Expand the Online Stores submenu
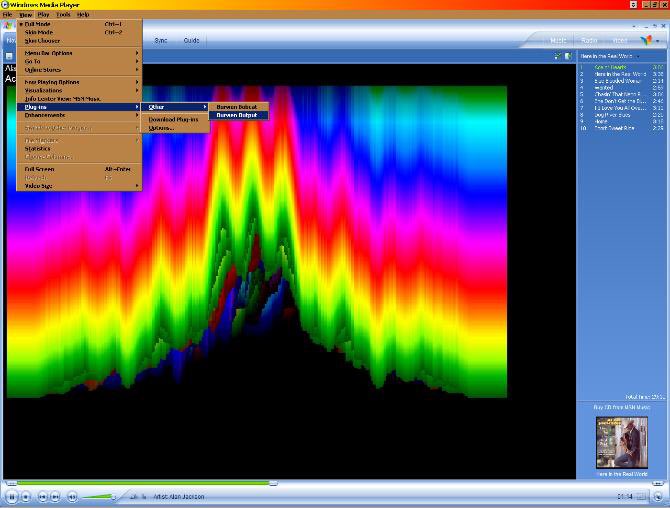 [x=79, y=70]
